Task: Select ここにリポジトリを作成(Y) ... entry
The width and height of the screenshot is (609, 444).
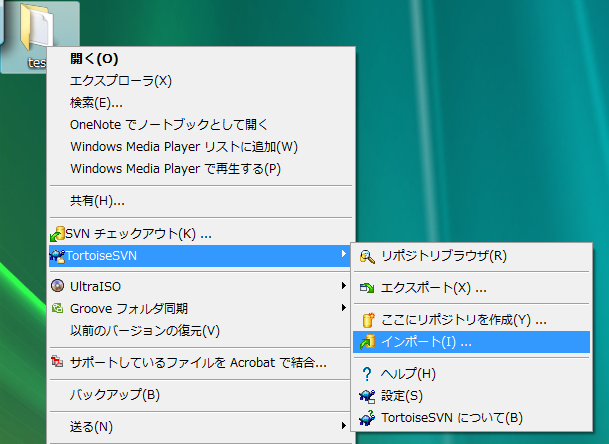Action: pos(472,320)
